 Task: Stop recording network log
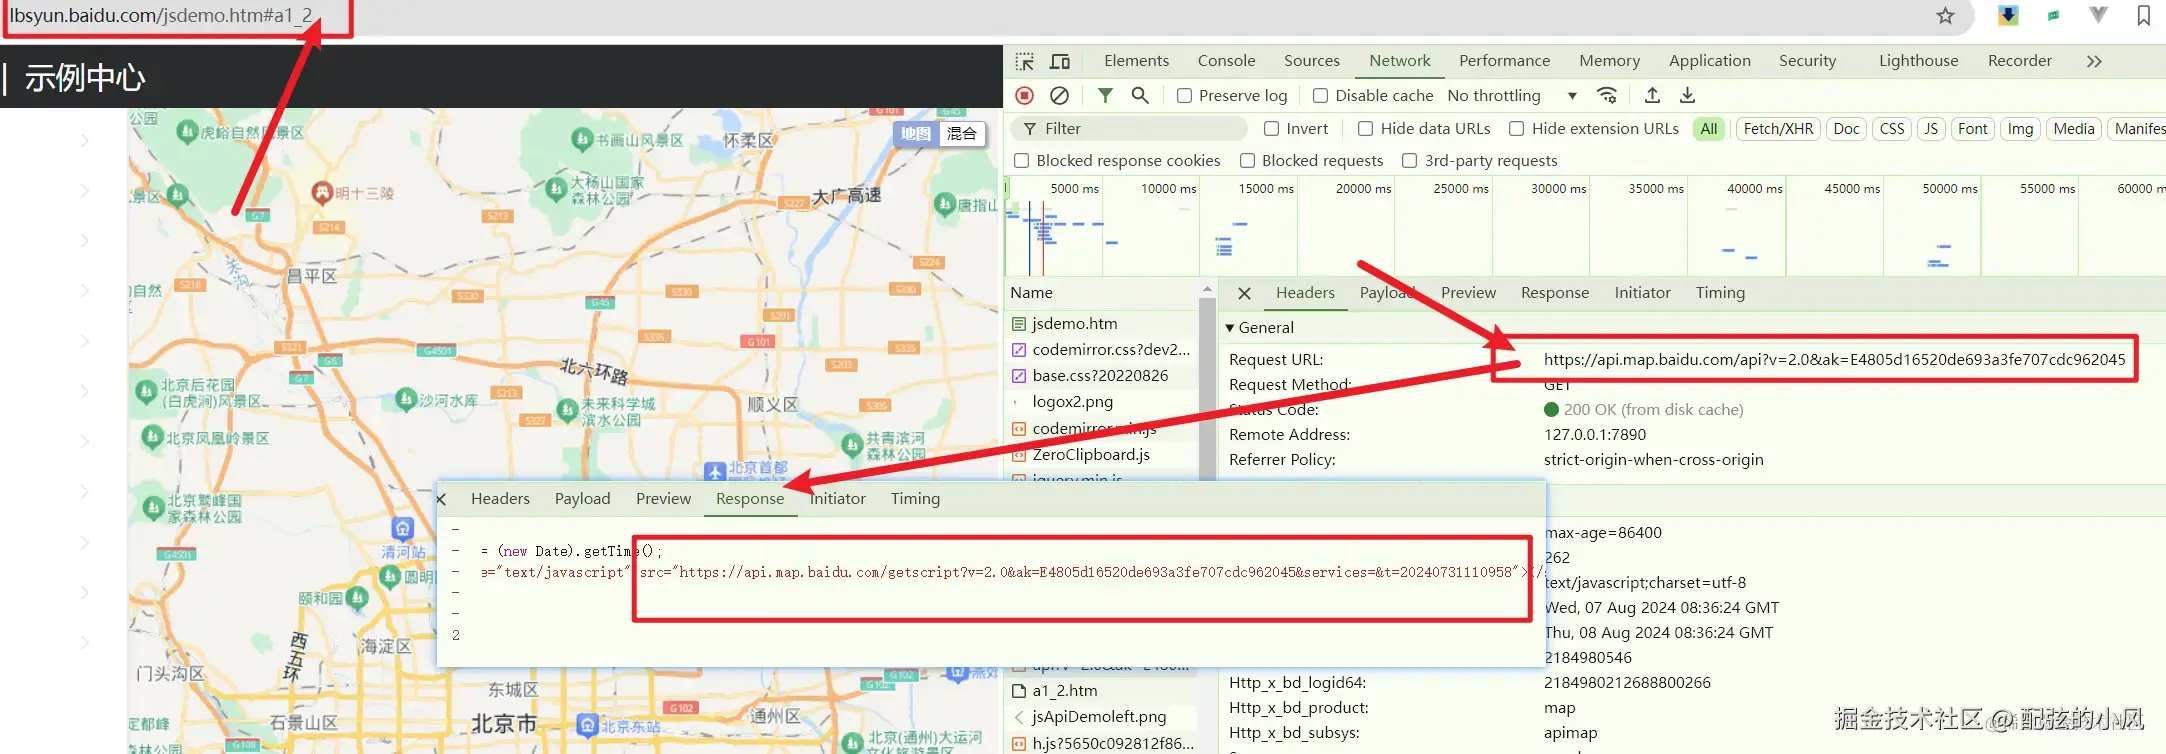click(1025, 95)
